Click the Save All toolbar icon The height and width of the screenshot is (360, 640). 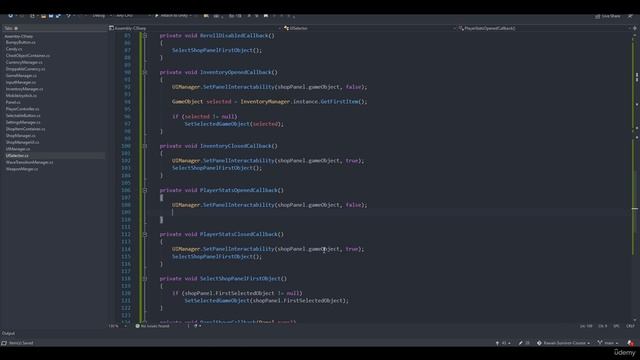(58, 16)
